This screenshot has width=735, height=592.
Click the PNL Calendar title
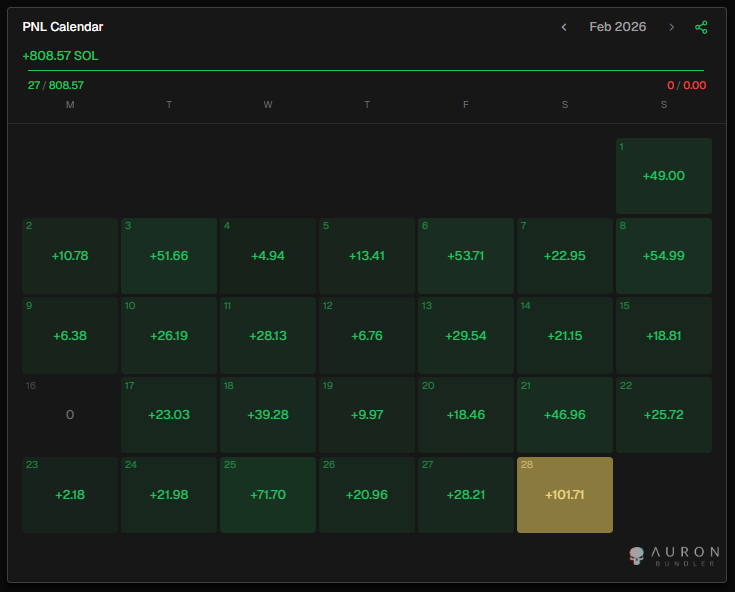coord(63,27)
